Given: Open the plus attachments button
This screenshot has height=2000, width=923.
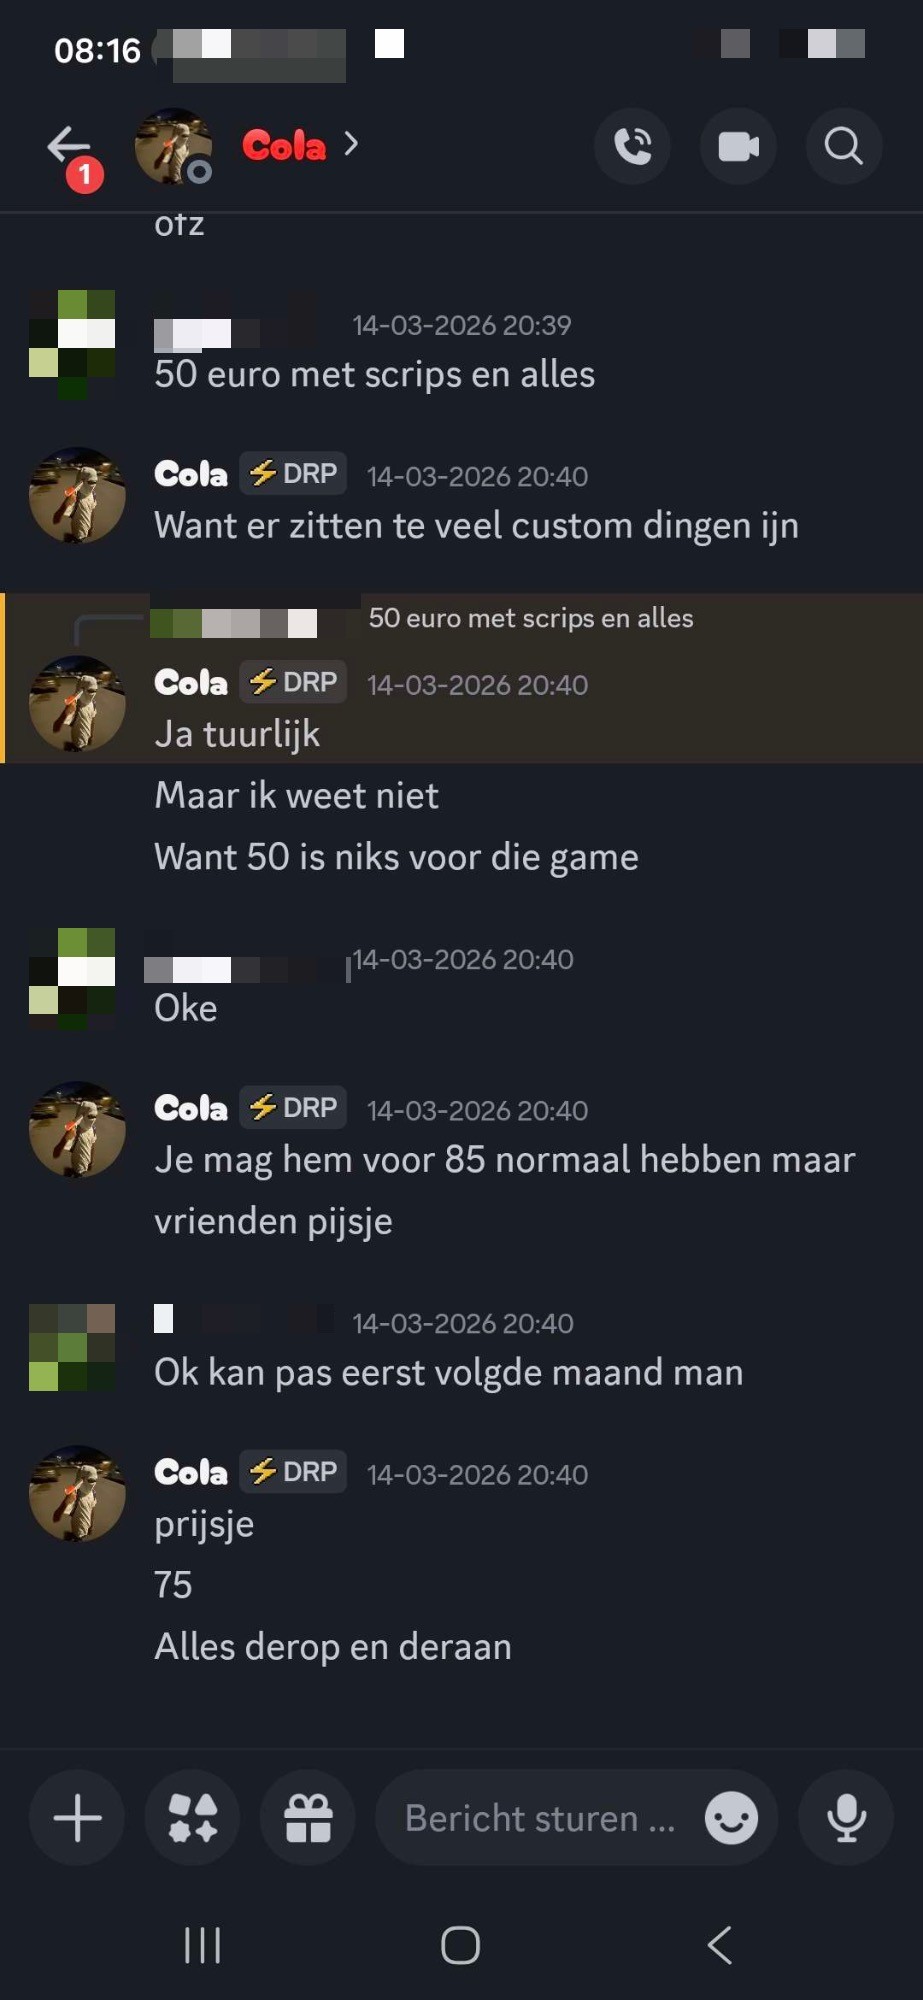Looking at the screenshot, I should (77, 1818).
